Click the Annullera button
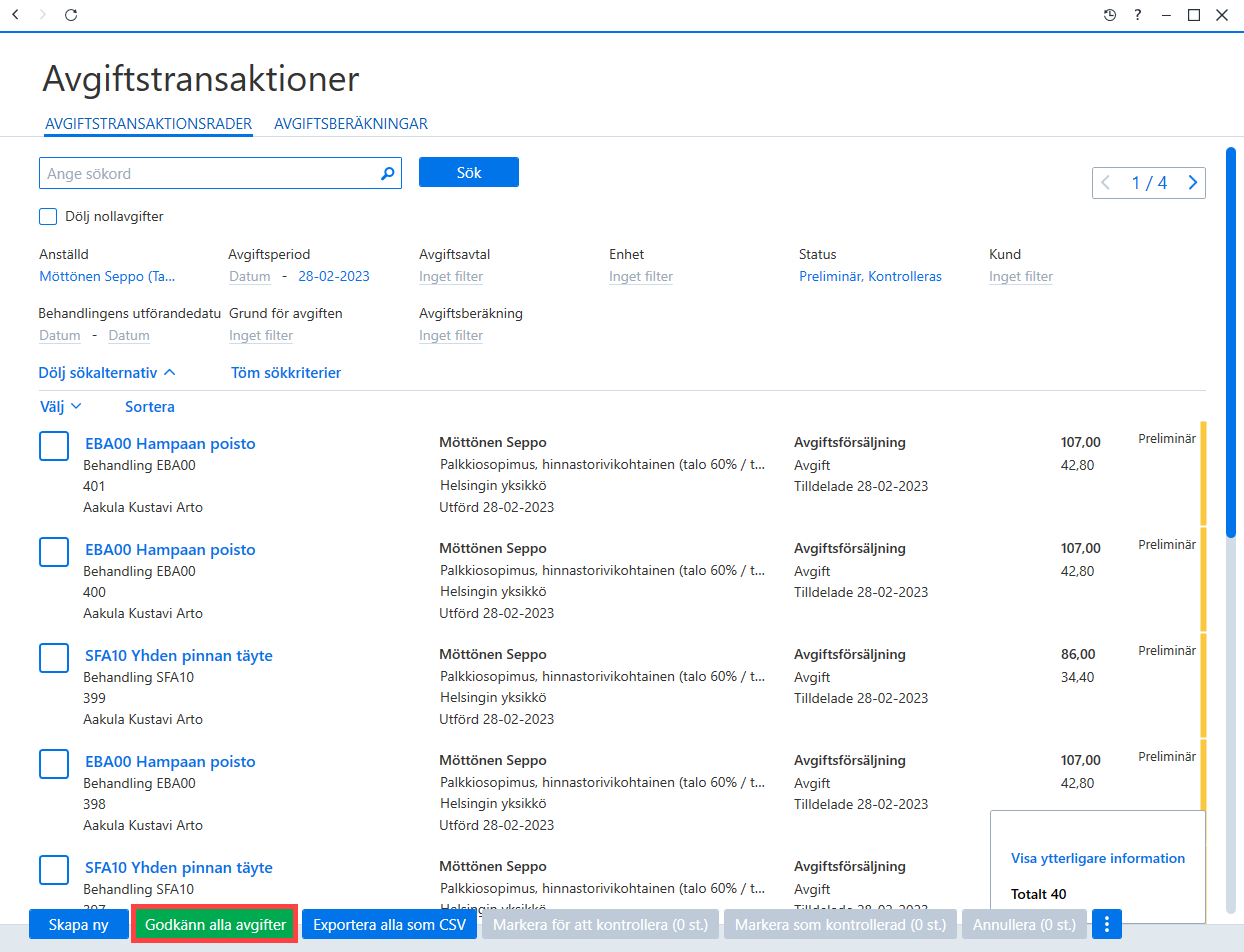Image resolution: width=1244 pixels, height=952 pixels. pyautogui.click(x=1025, y=925)
